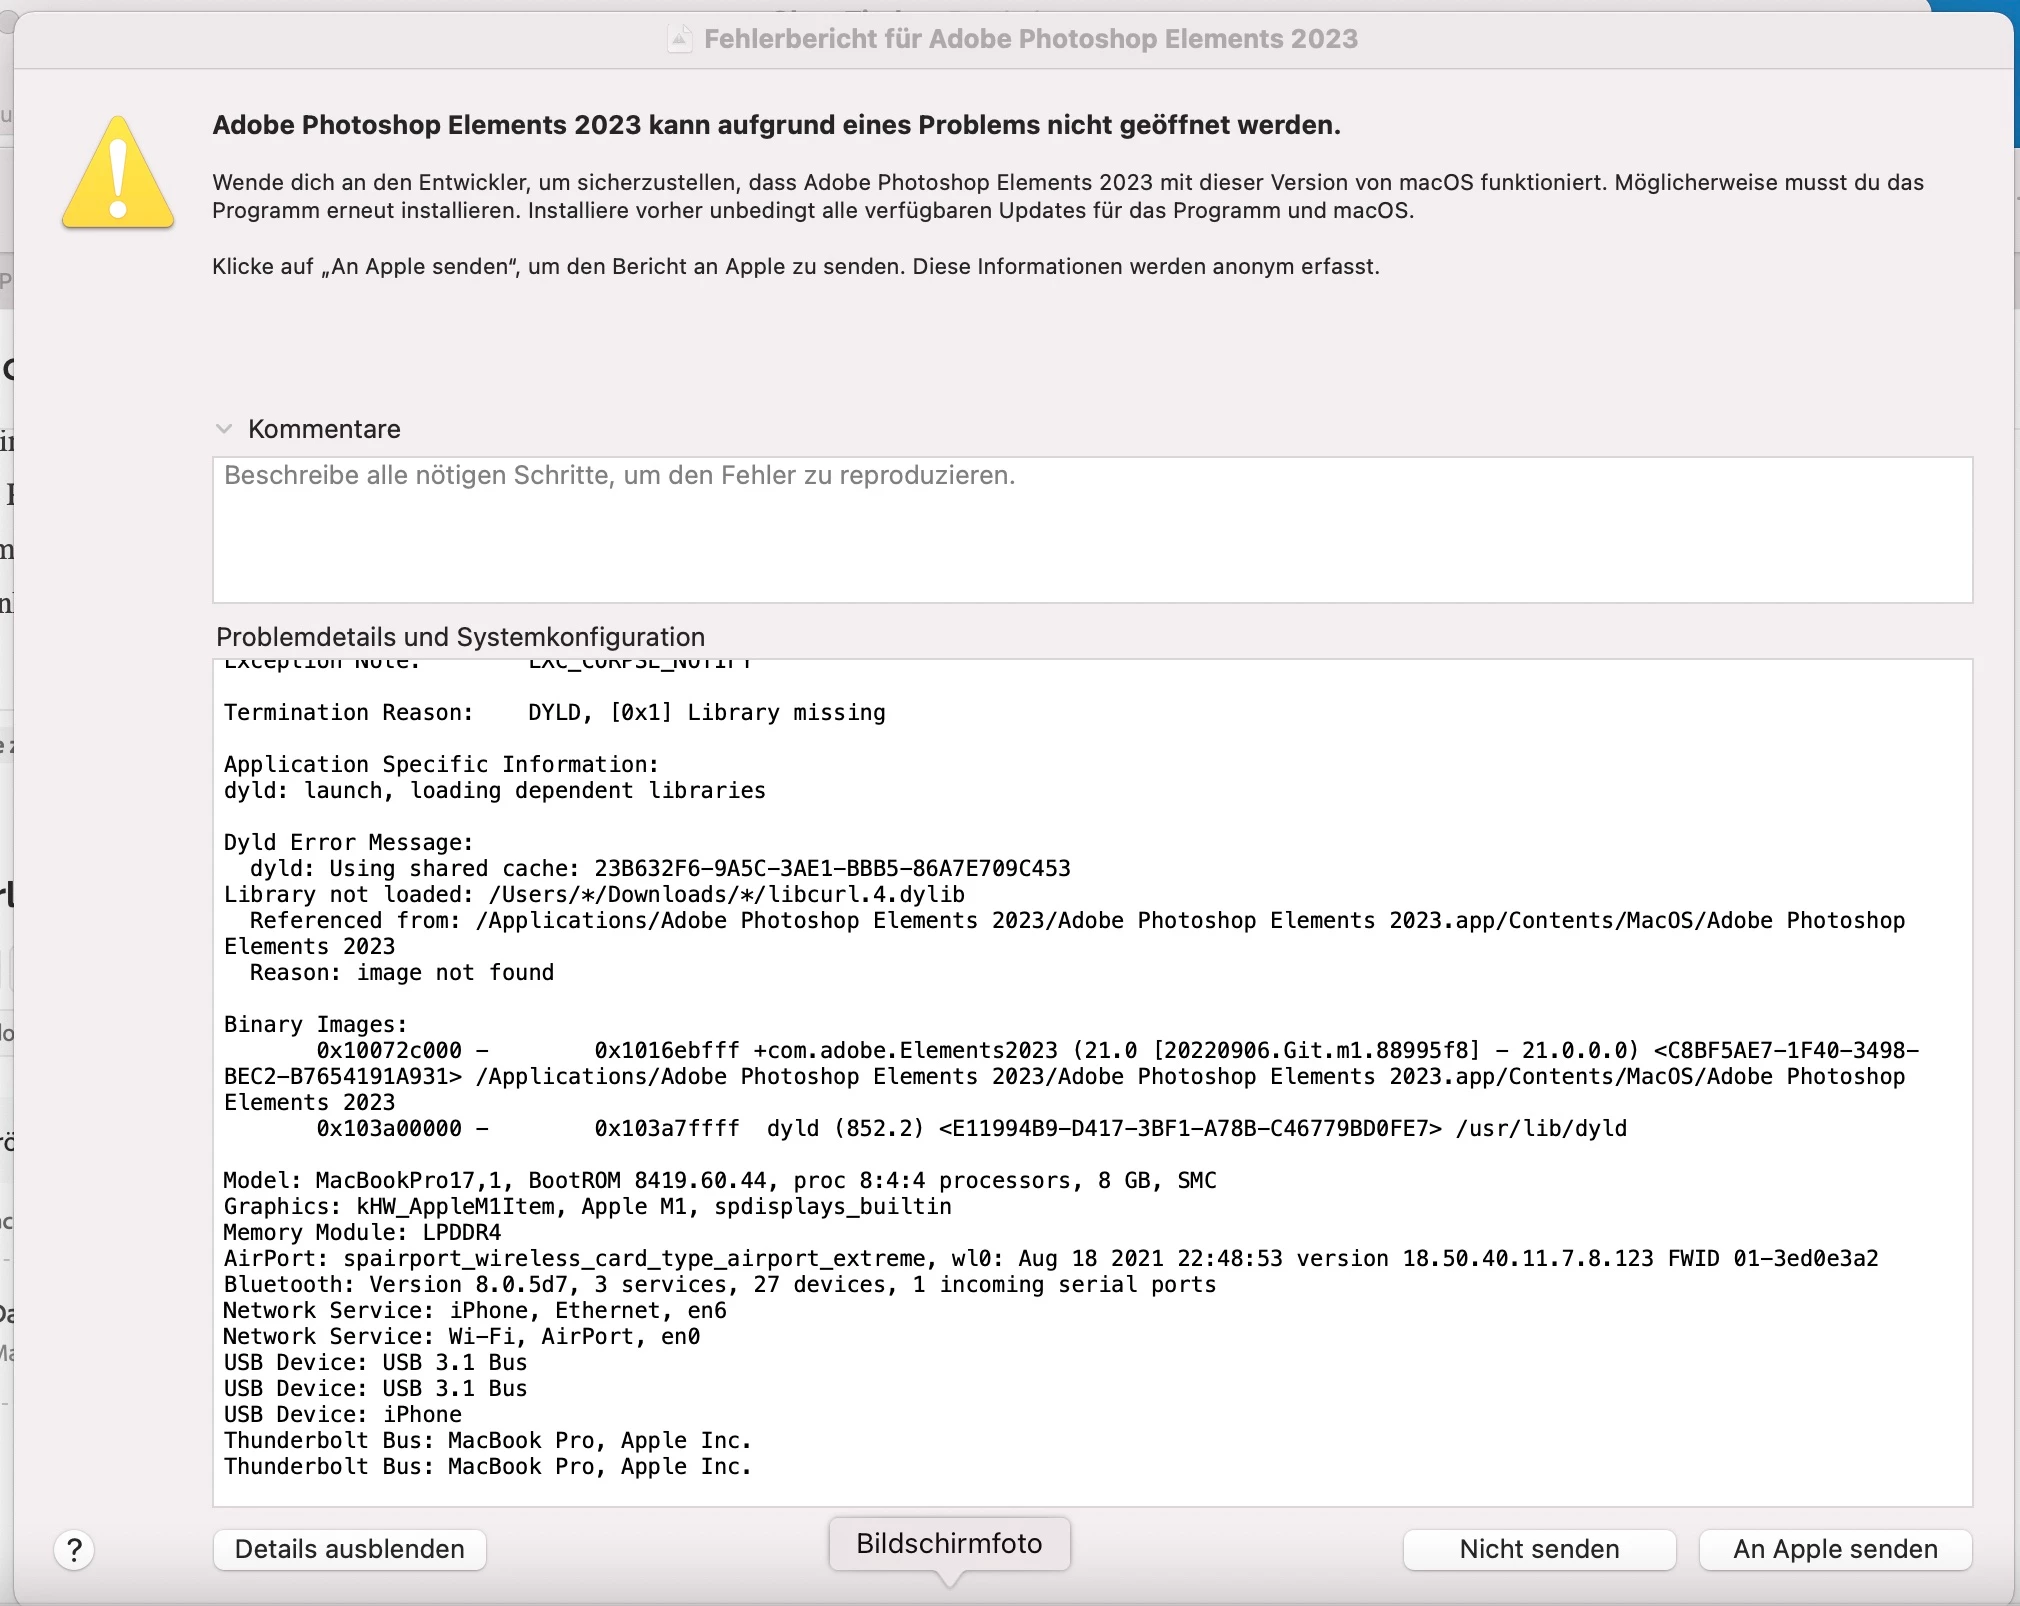
Task: Click the Library not loaded libcurl line
Action: tap(594, 894)
